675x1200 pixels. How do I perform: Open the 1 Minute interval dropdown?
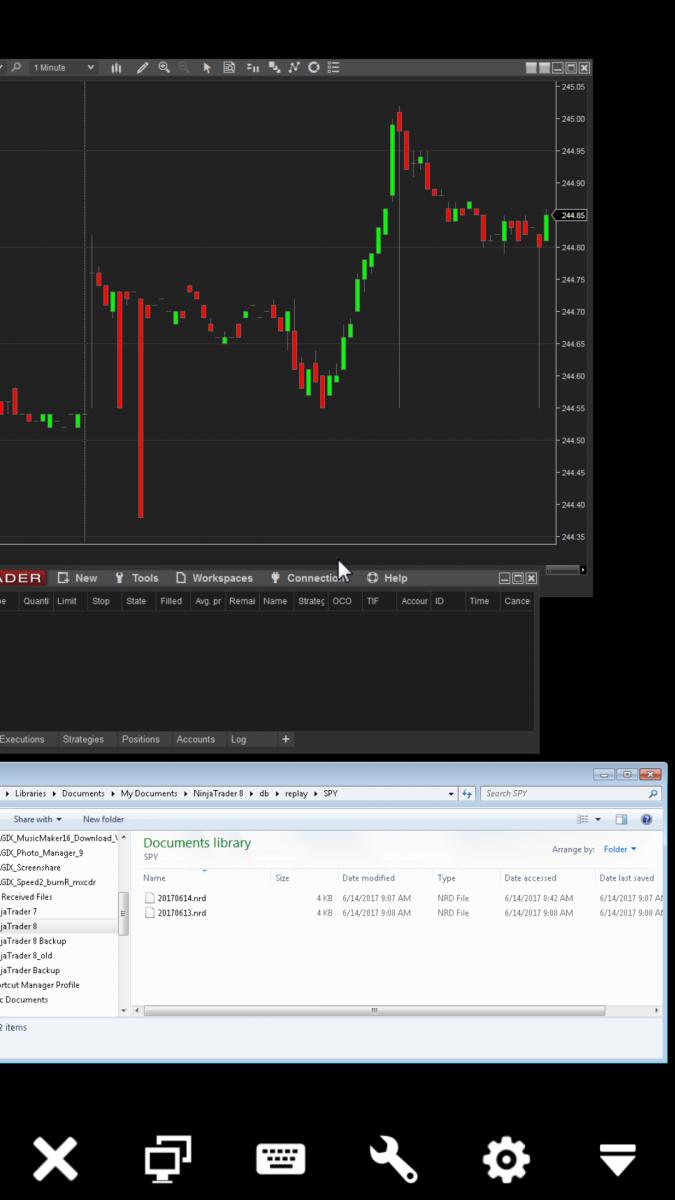64,68
